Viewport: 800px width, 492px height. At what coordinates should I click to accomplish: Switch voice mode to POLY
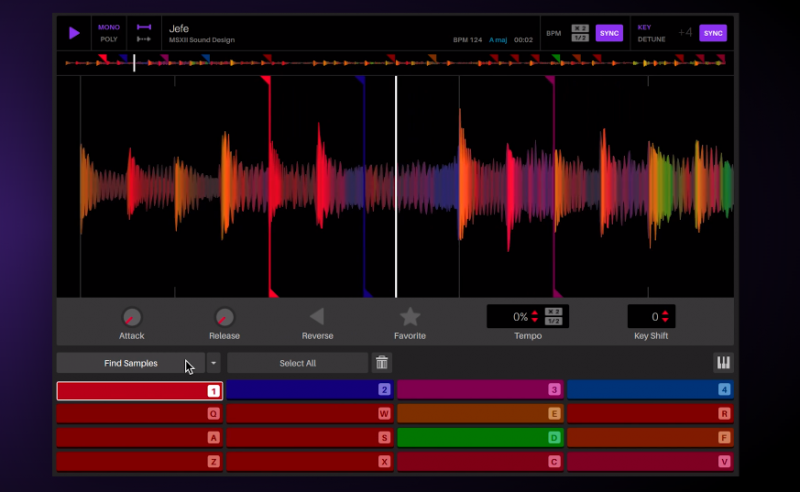click(109, 39)
